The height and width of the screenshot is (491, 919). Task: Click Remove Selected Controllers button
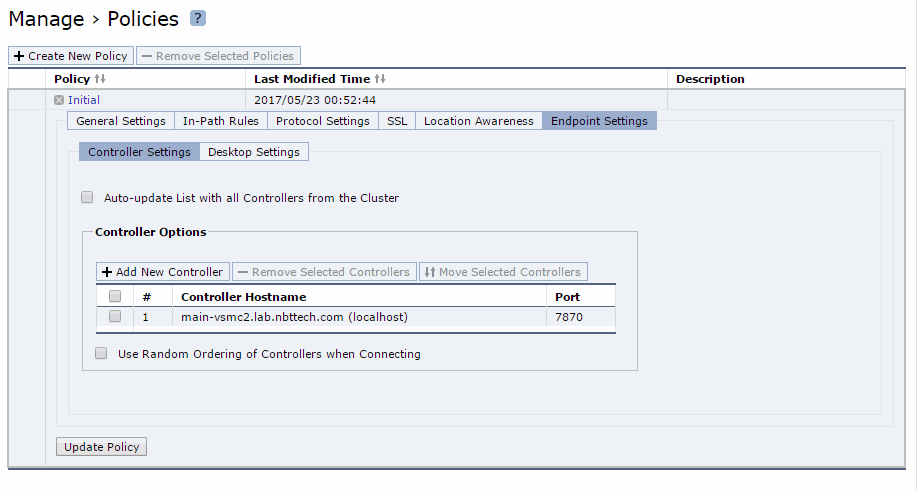point(324,272)
